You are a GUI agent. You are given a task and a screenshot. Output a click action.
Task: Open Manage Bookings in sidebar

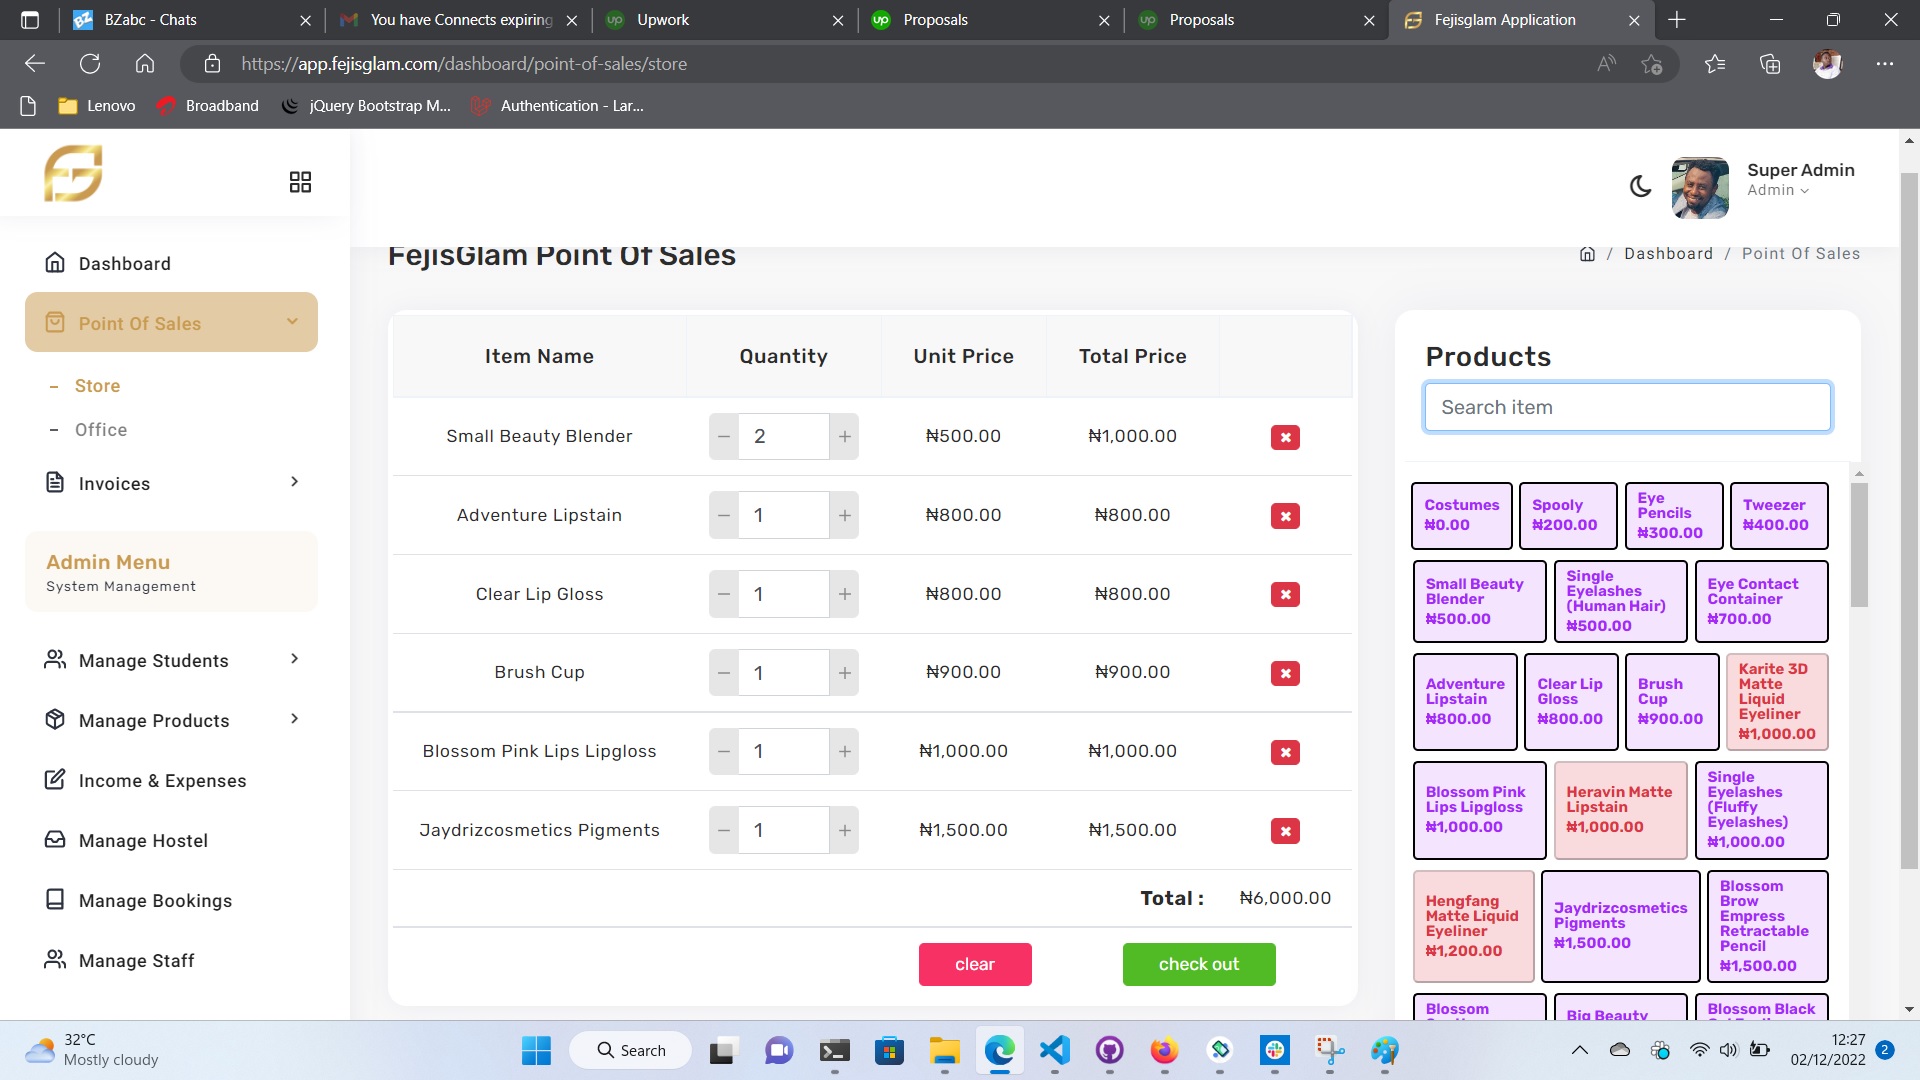[155, 901]
